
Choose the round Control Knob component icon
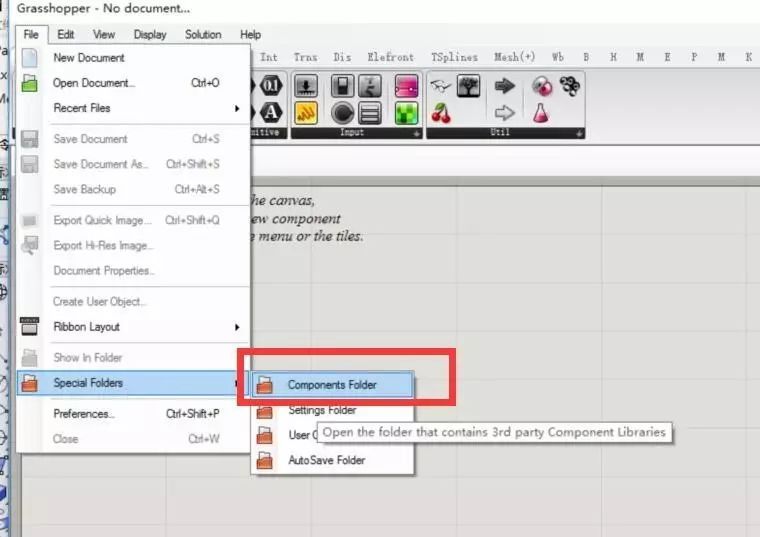click(342, 113)
